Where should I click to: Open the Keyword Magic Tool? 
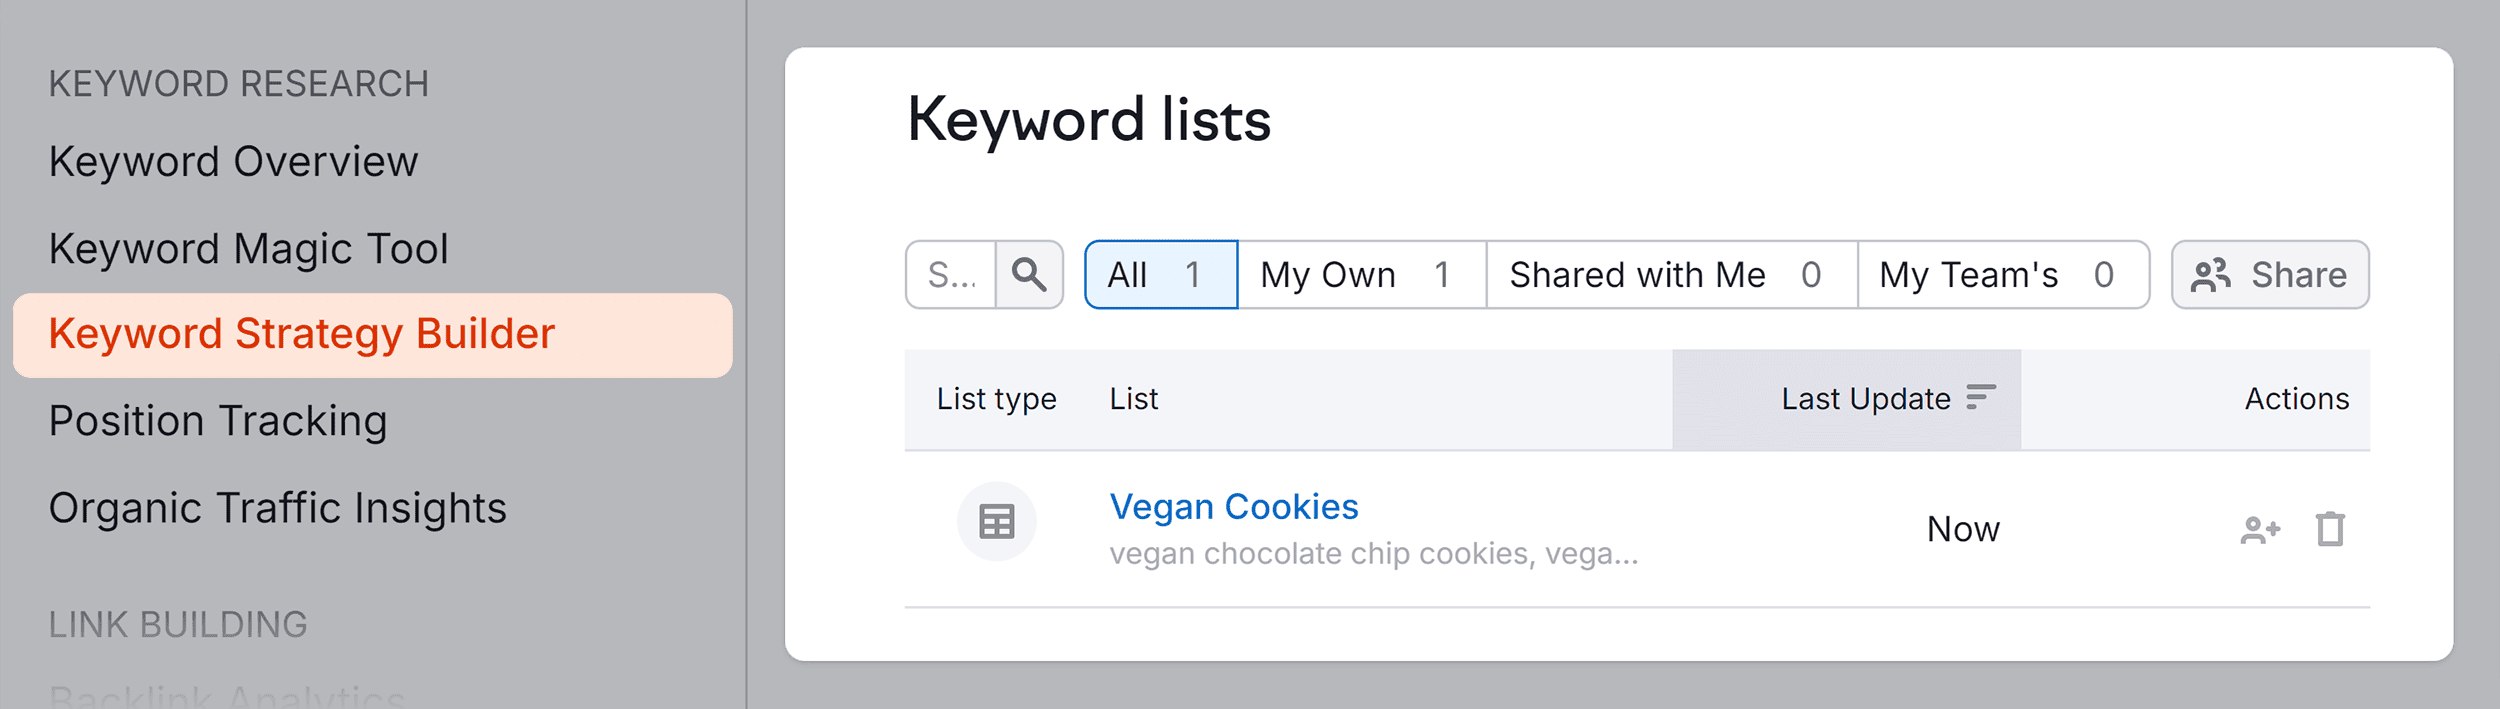(249, 247)
